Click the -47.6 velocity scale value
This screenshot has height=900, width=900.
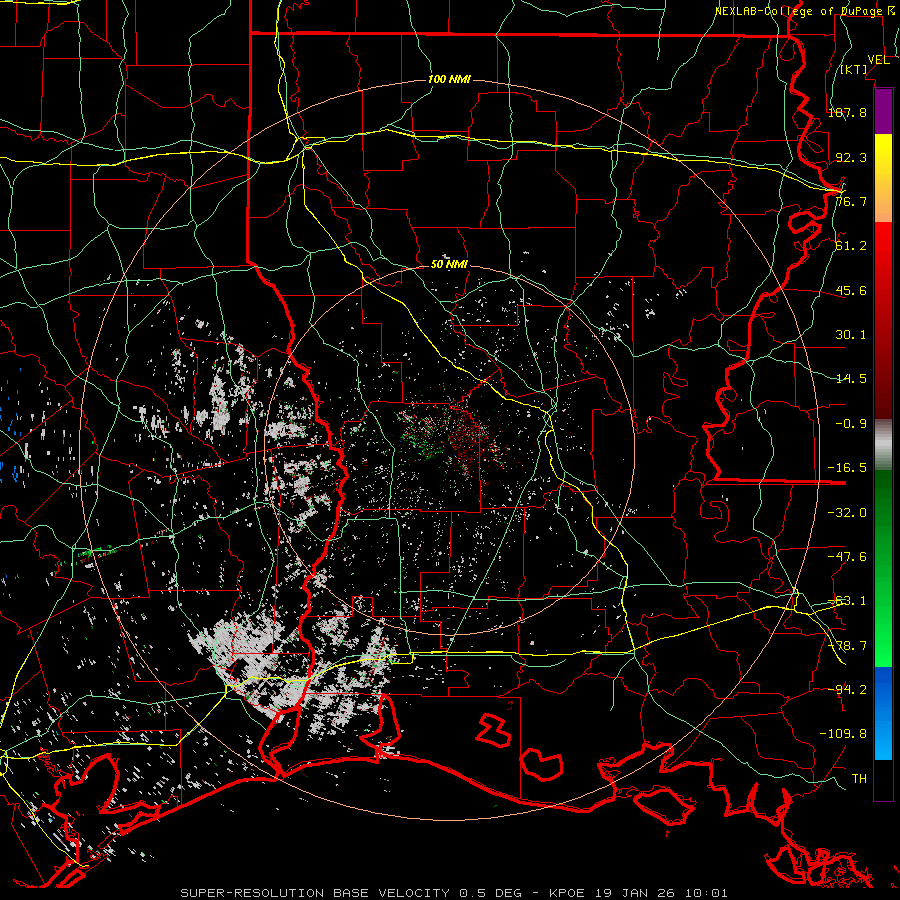(x=847, y=557)
